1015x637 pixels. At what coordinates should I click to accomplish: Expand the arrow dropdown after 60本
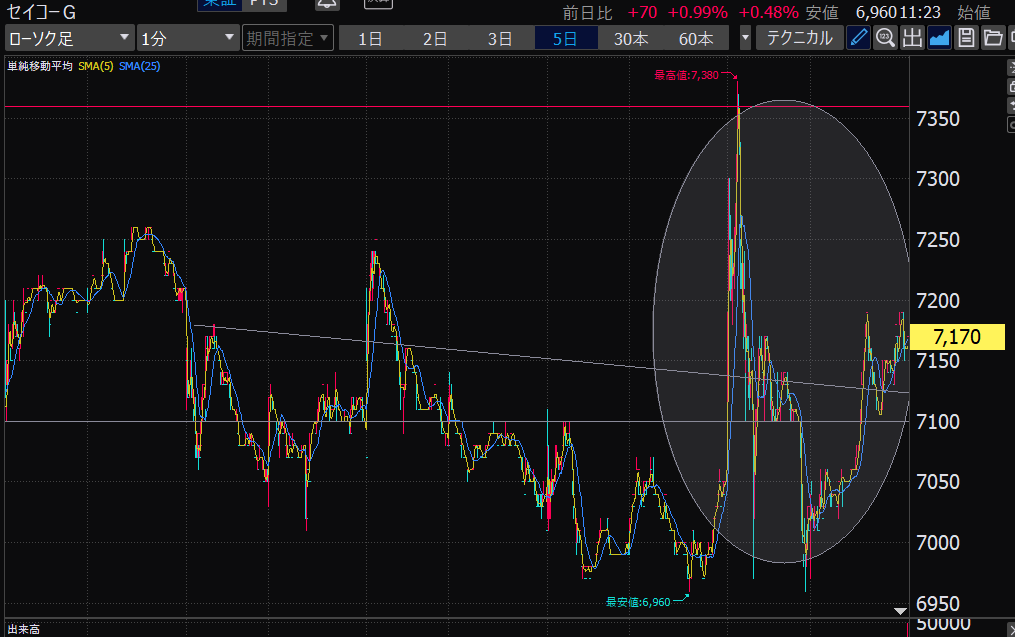tap(745, 39)
